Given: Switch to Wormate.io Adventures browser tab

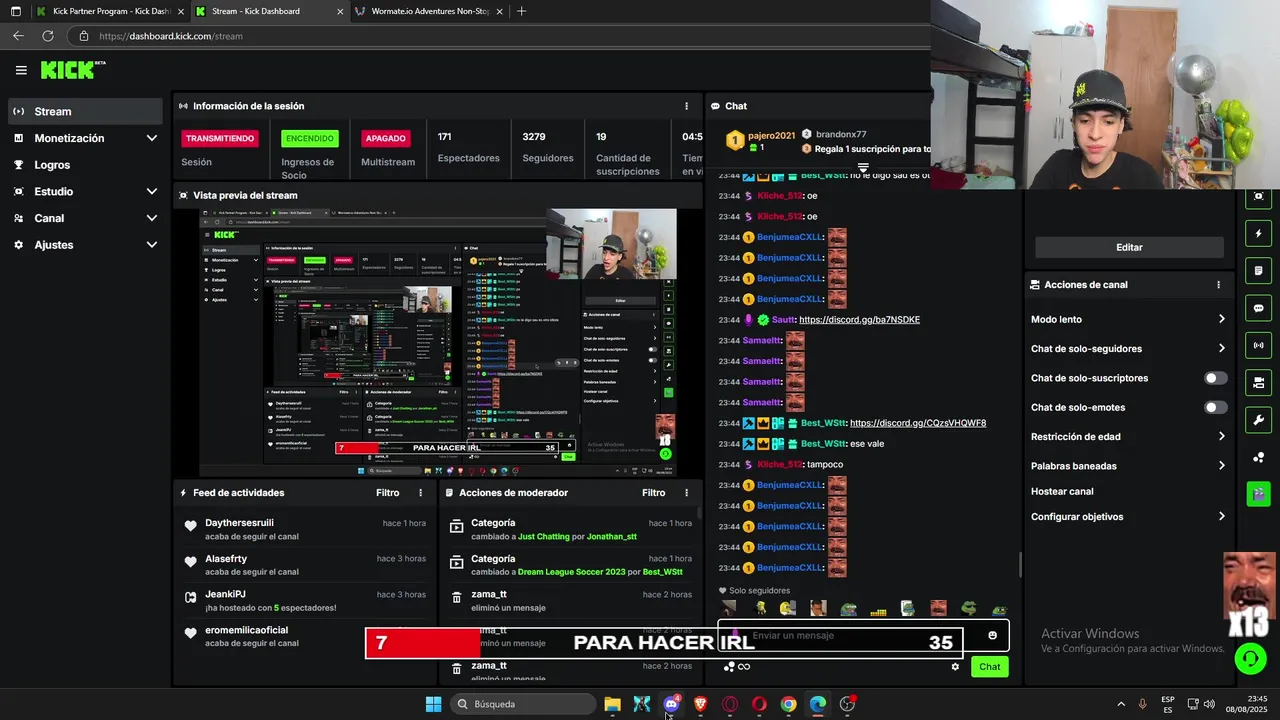Looking at the screenshot, I should coord(430,11).
